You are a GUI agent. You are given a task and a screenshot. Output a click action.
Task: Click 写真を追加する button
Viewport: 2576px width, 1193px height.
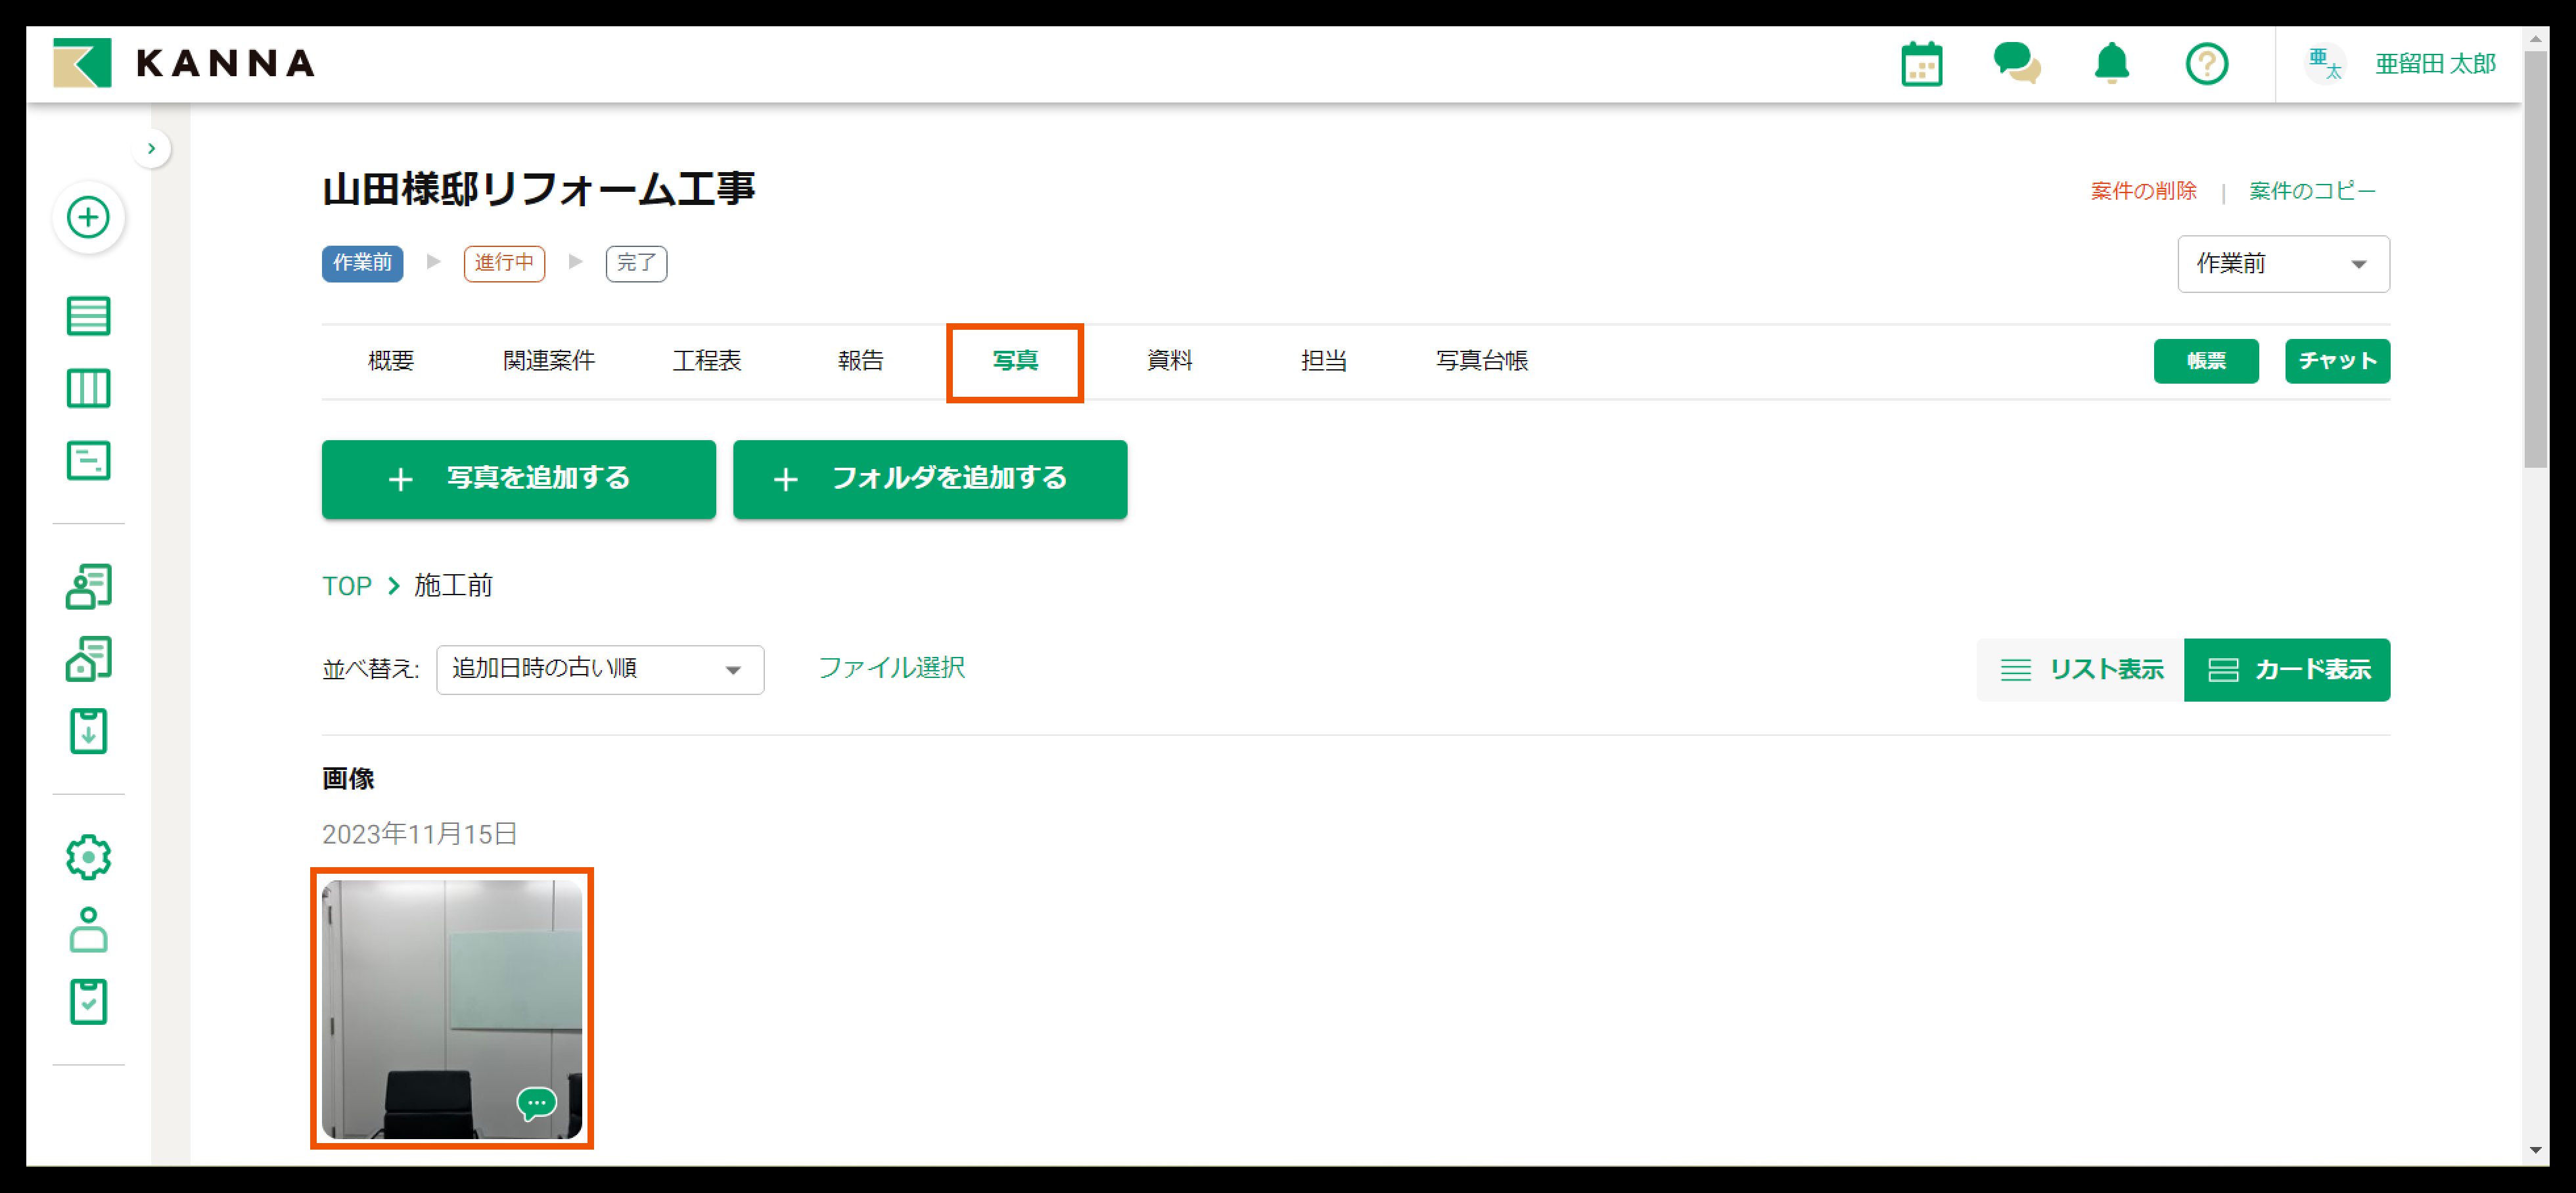point(518,479)
